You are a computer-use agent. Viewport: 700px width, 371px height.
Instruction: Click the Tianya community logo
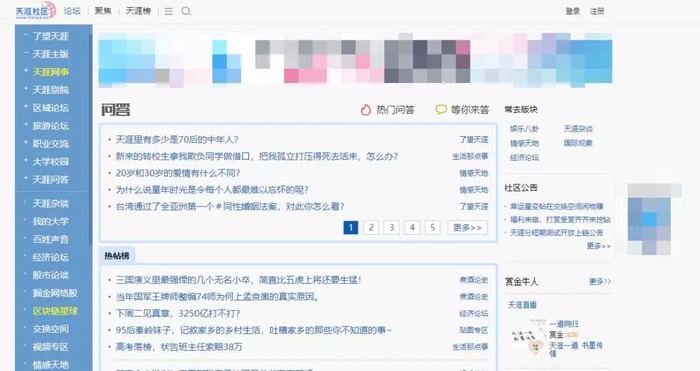coord(36,11)
